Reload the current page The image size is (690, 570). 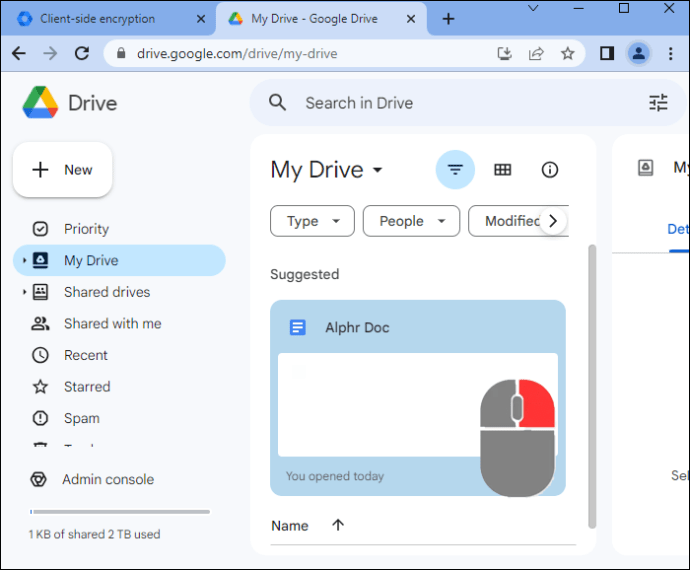click(82, 54)
